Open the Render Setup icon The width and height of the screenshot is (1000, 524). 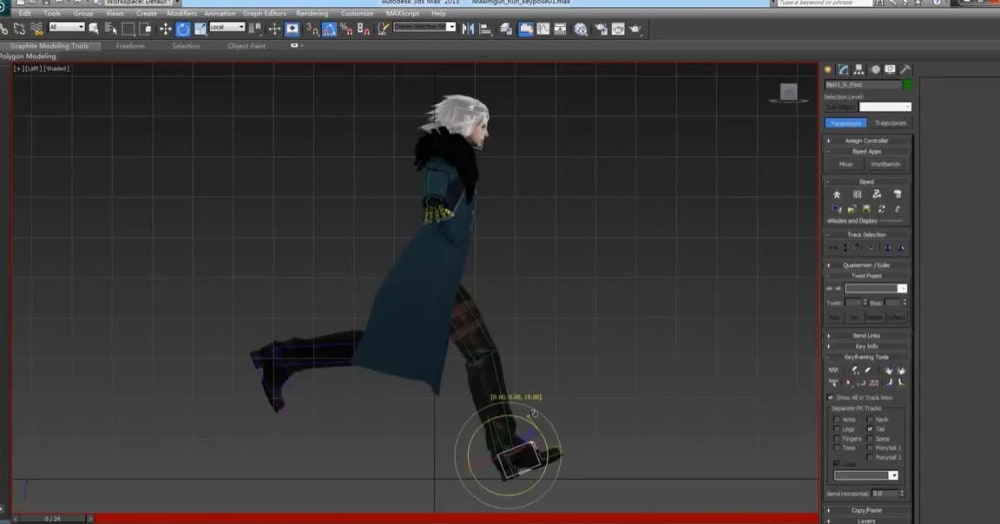point(601,29)
